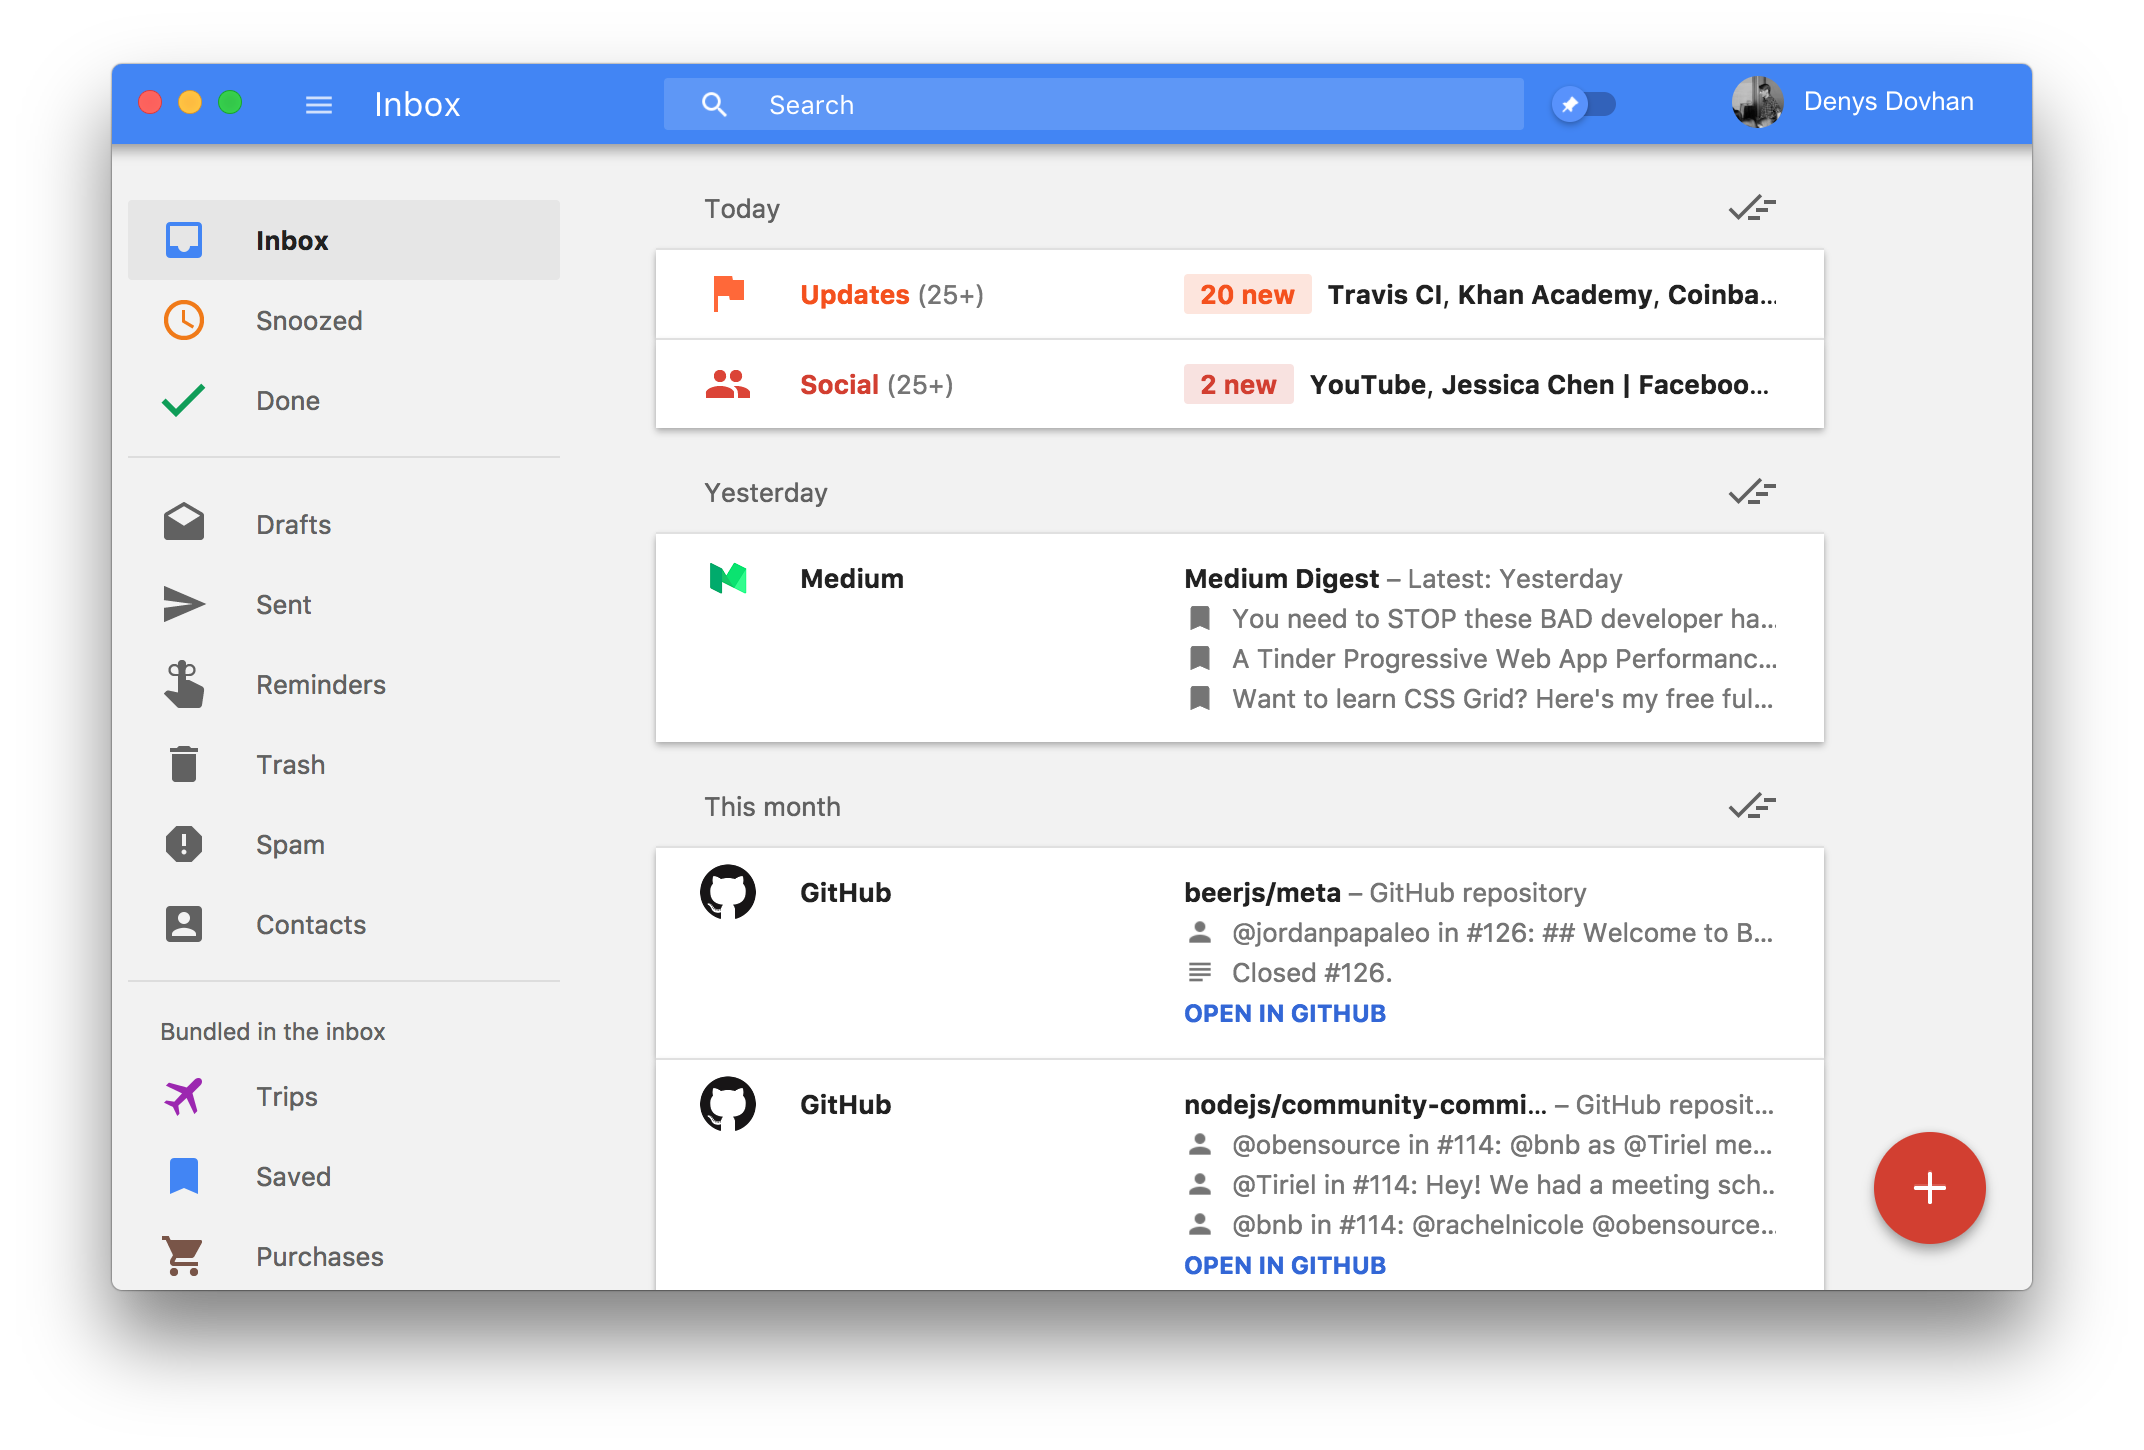Select the Snoozed folder icon
This screenshot has height=1450, width=2144.
pyautogui.click(x=183, y=320)
